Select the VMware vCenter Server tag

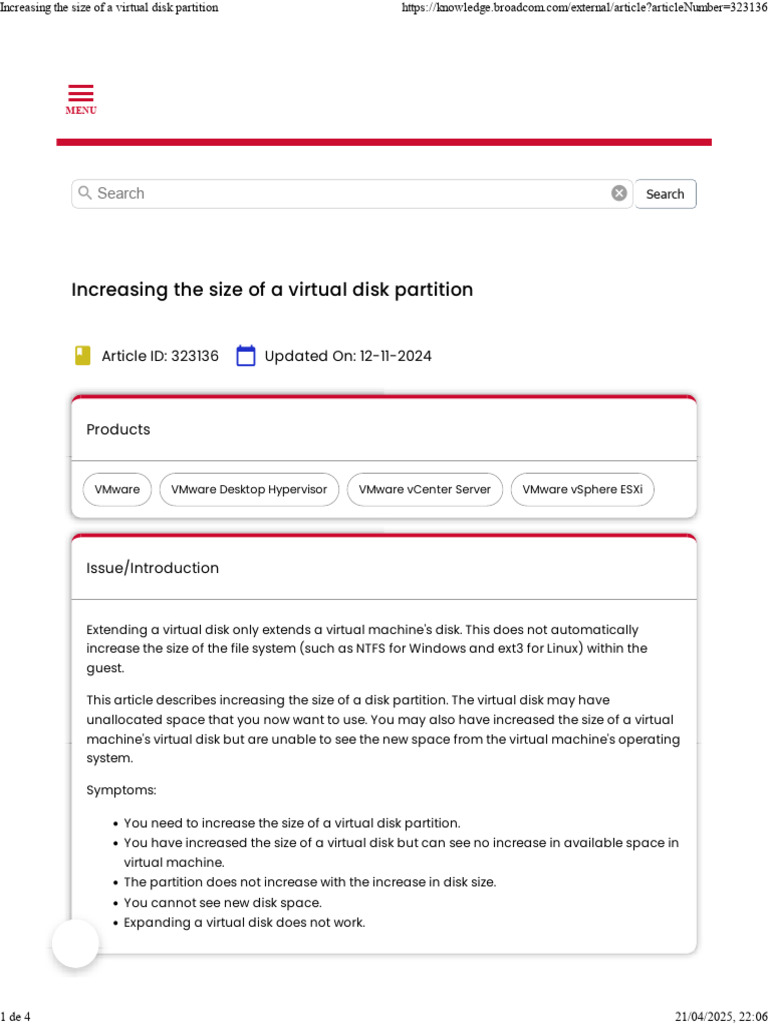424,489
